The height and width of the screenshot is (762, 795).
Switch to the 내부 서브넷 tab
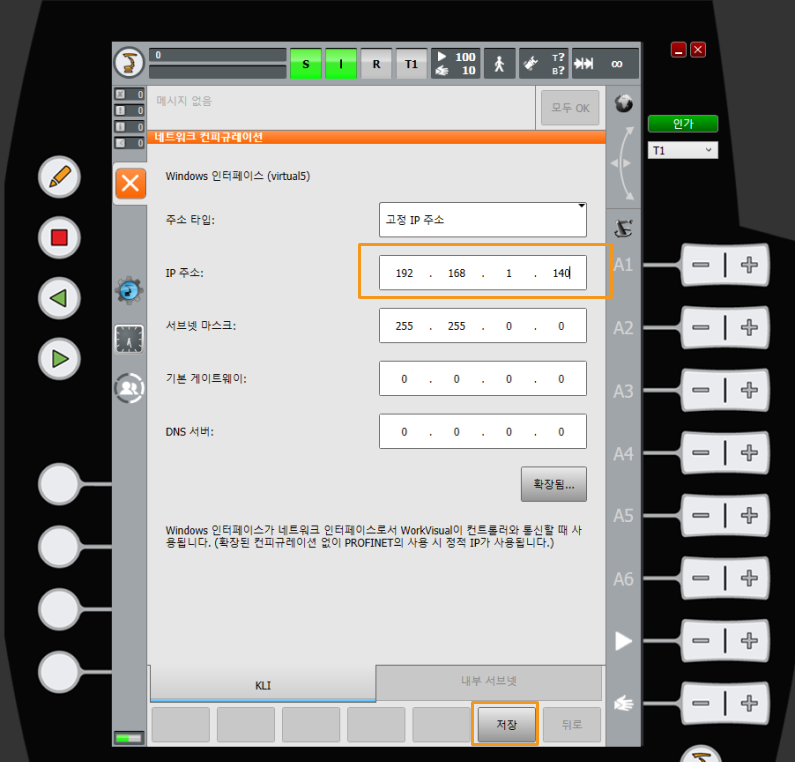(x=489, y=682)
